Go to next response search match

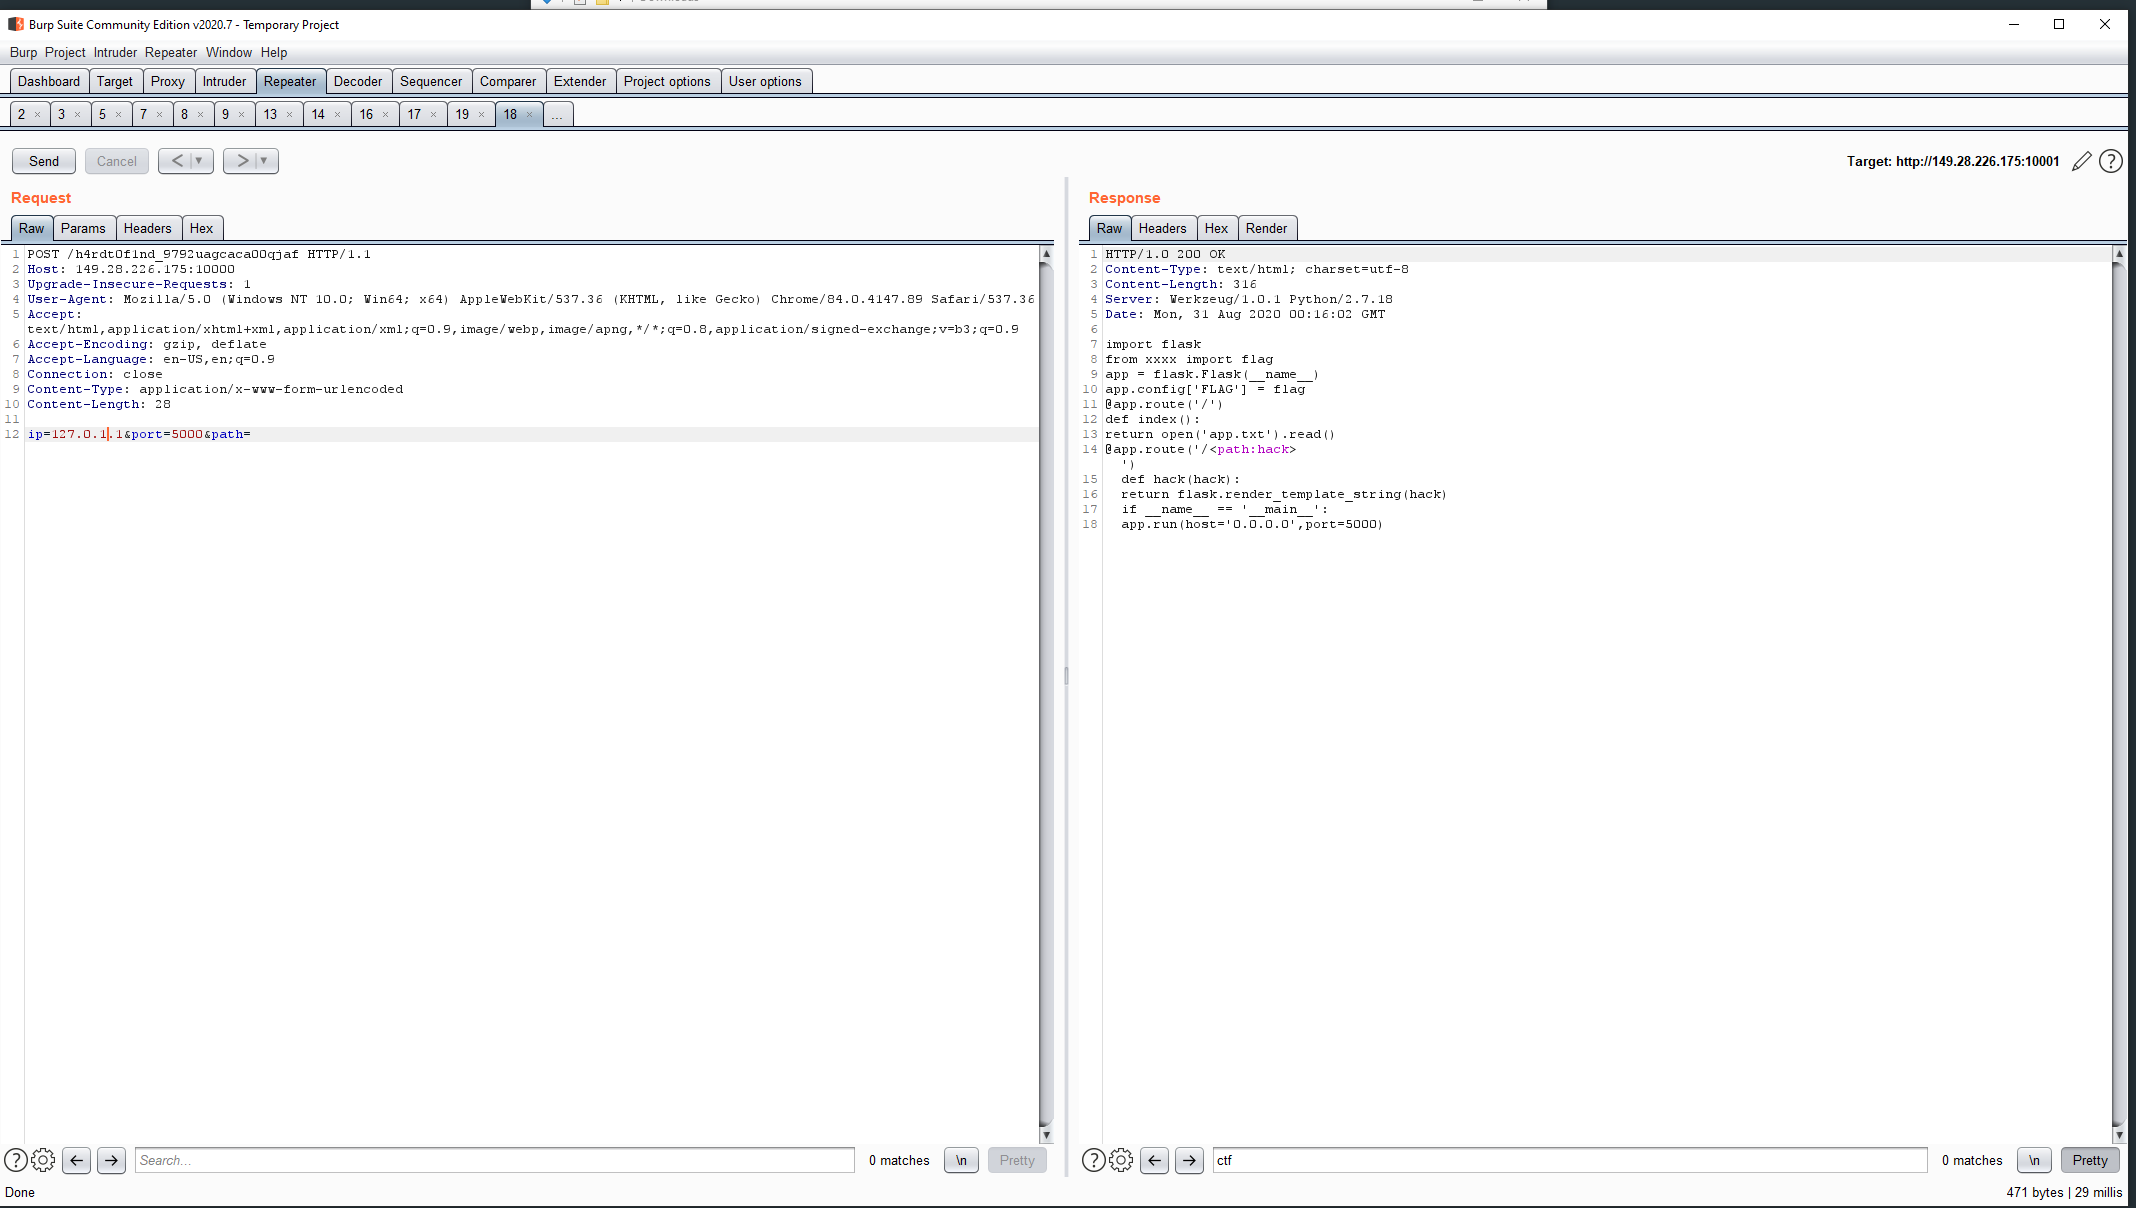1189,1160
